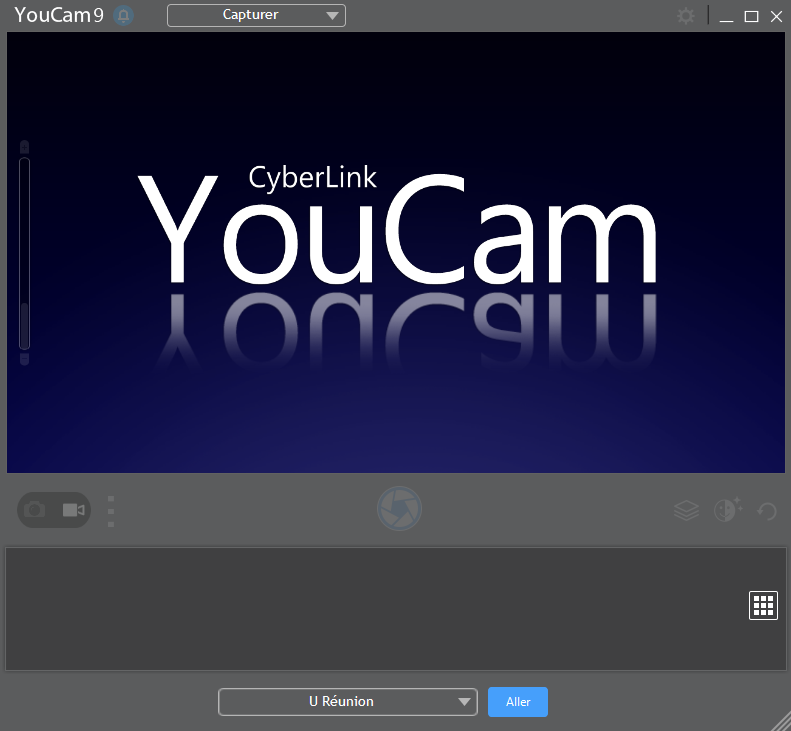
Task: Open the layers effects icon
Action: [x=686, y=511]
